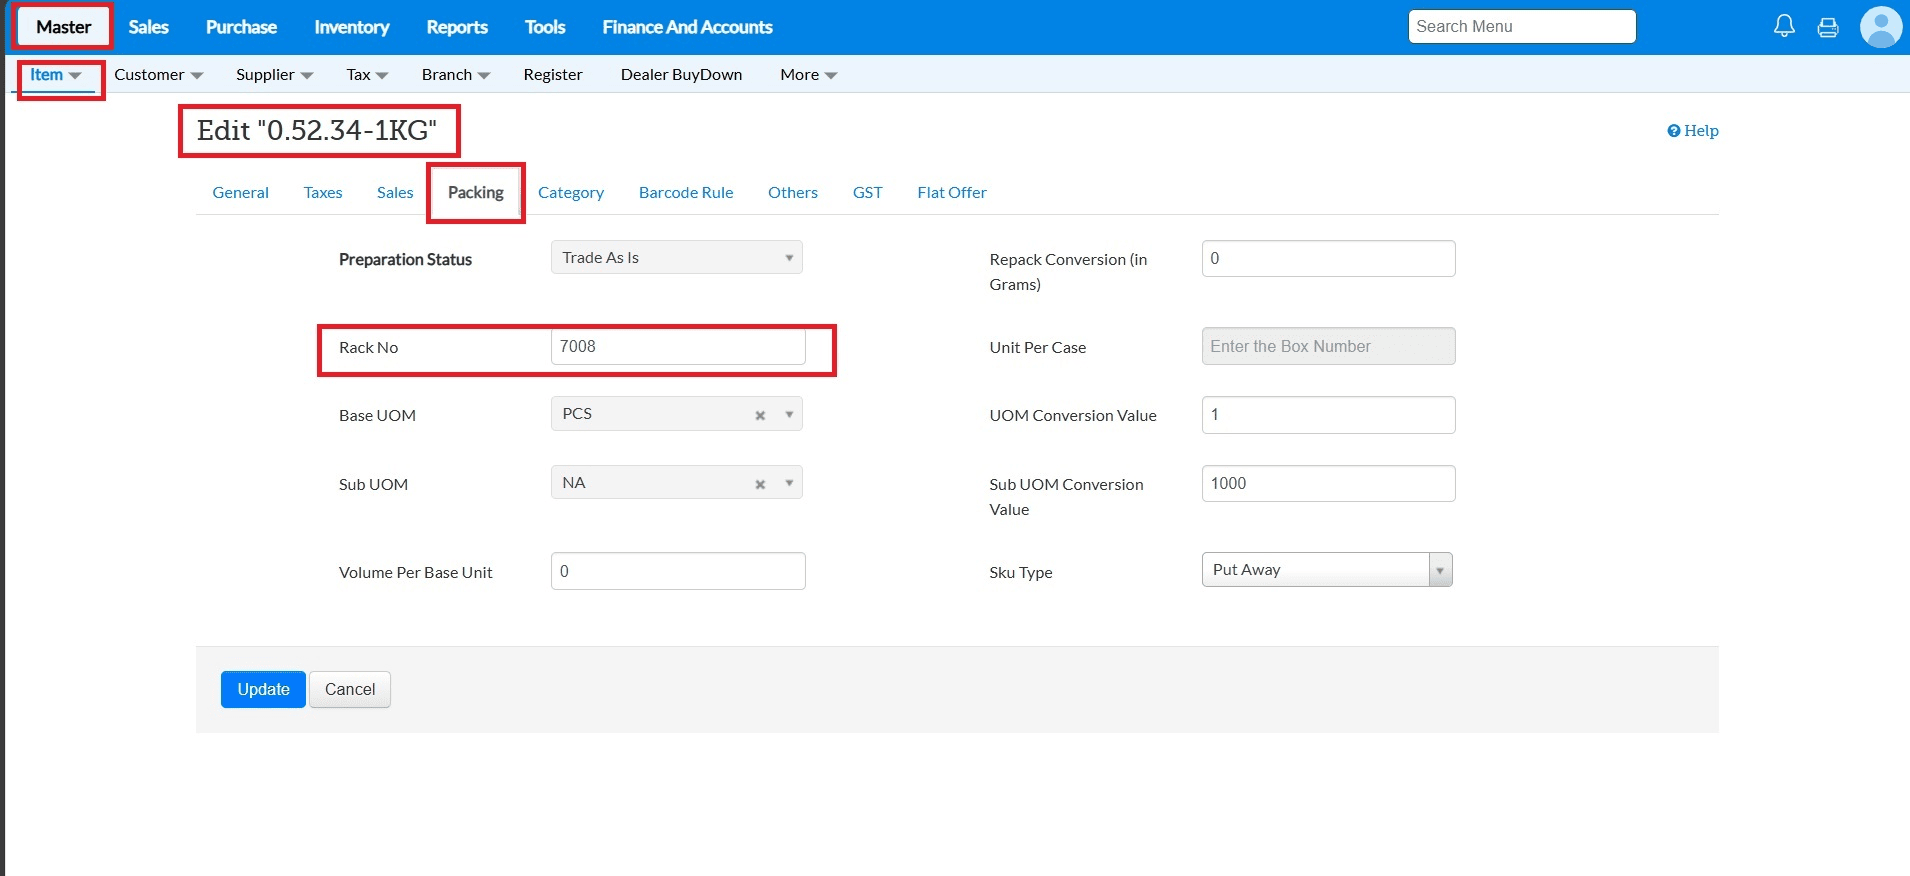Image resolution: width=1910 pixels, height=876 pixels.
Task: Switch to the Flat Offer tab
Action: pos(951,193)
